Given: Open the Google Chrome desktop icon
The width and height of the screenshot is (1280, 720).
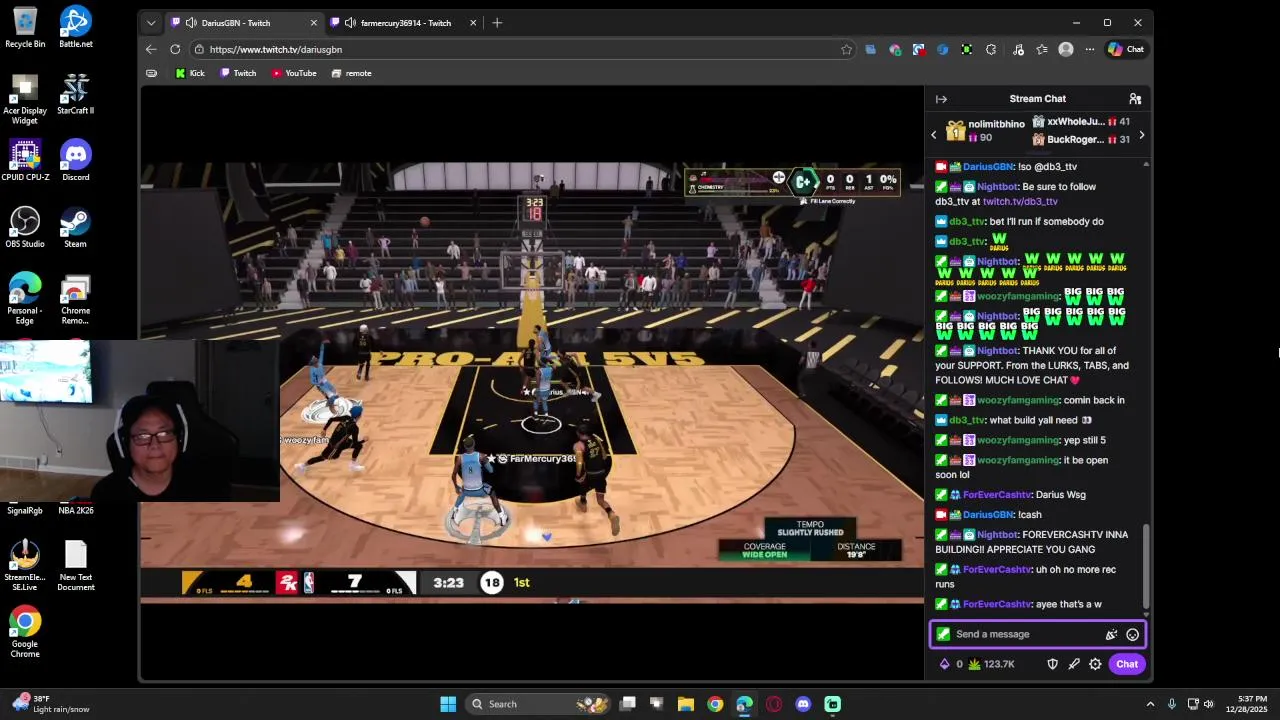Looking at the screenshot, I should [25, 633].
